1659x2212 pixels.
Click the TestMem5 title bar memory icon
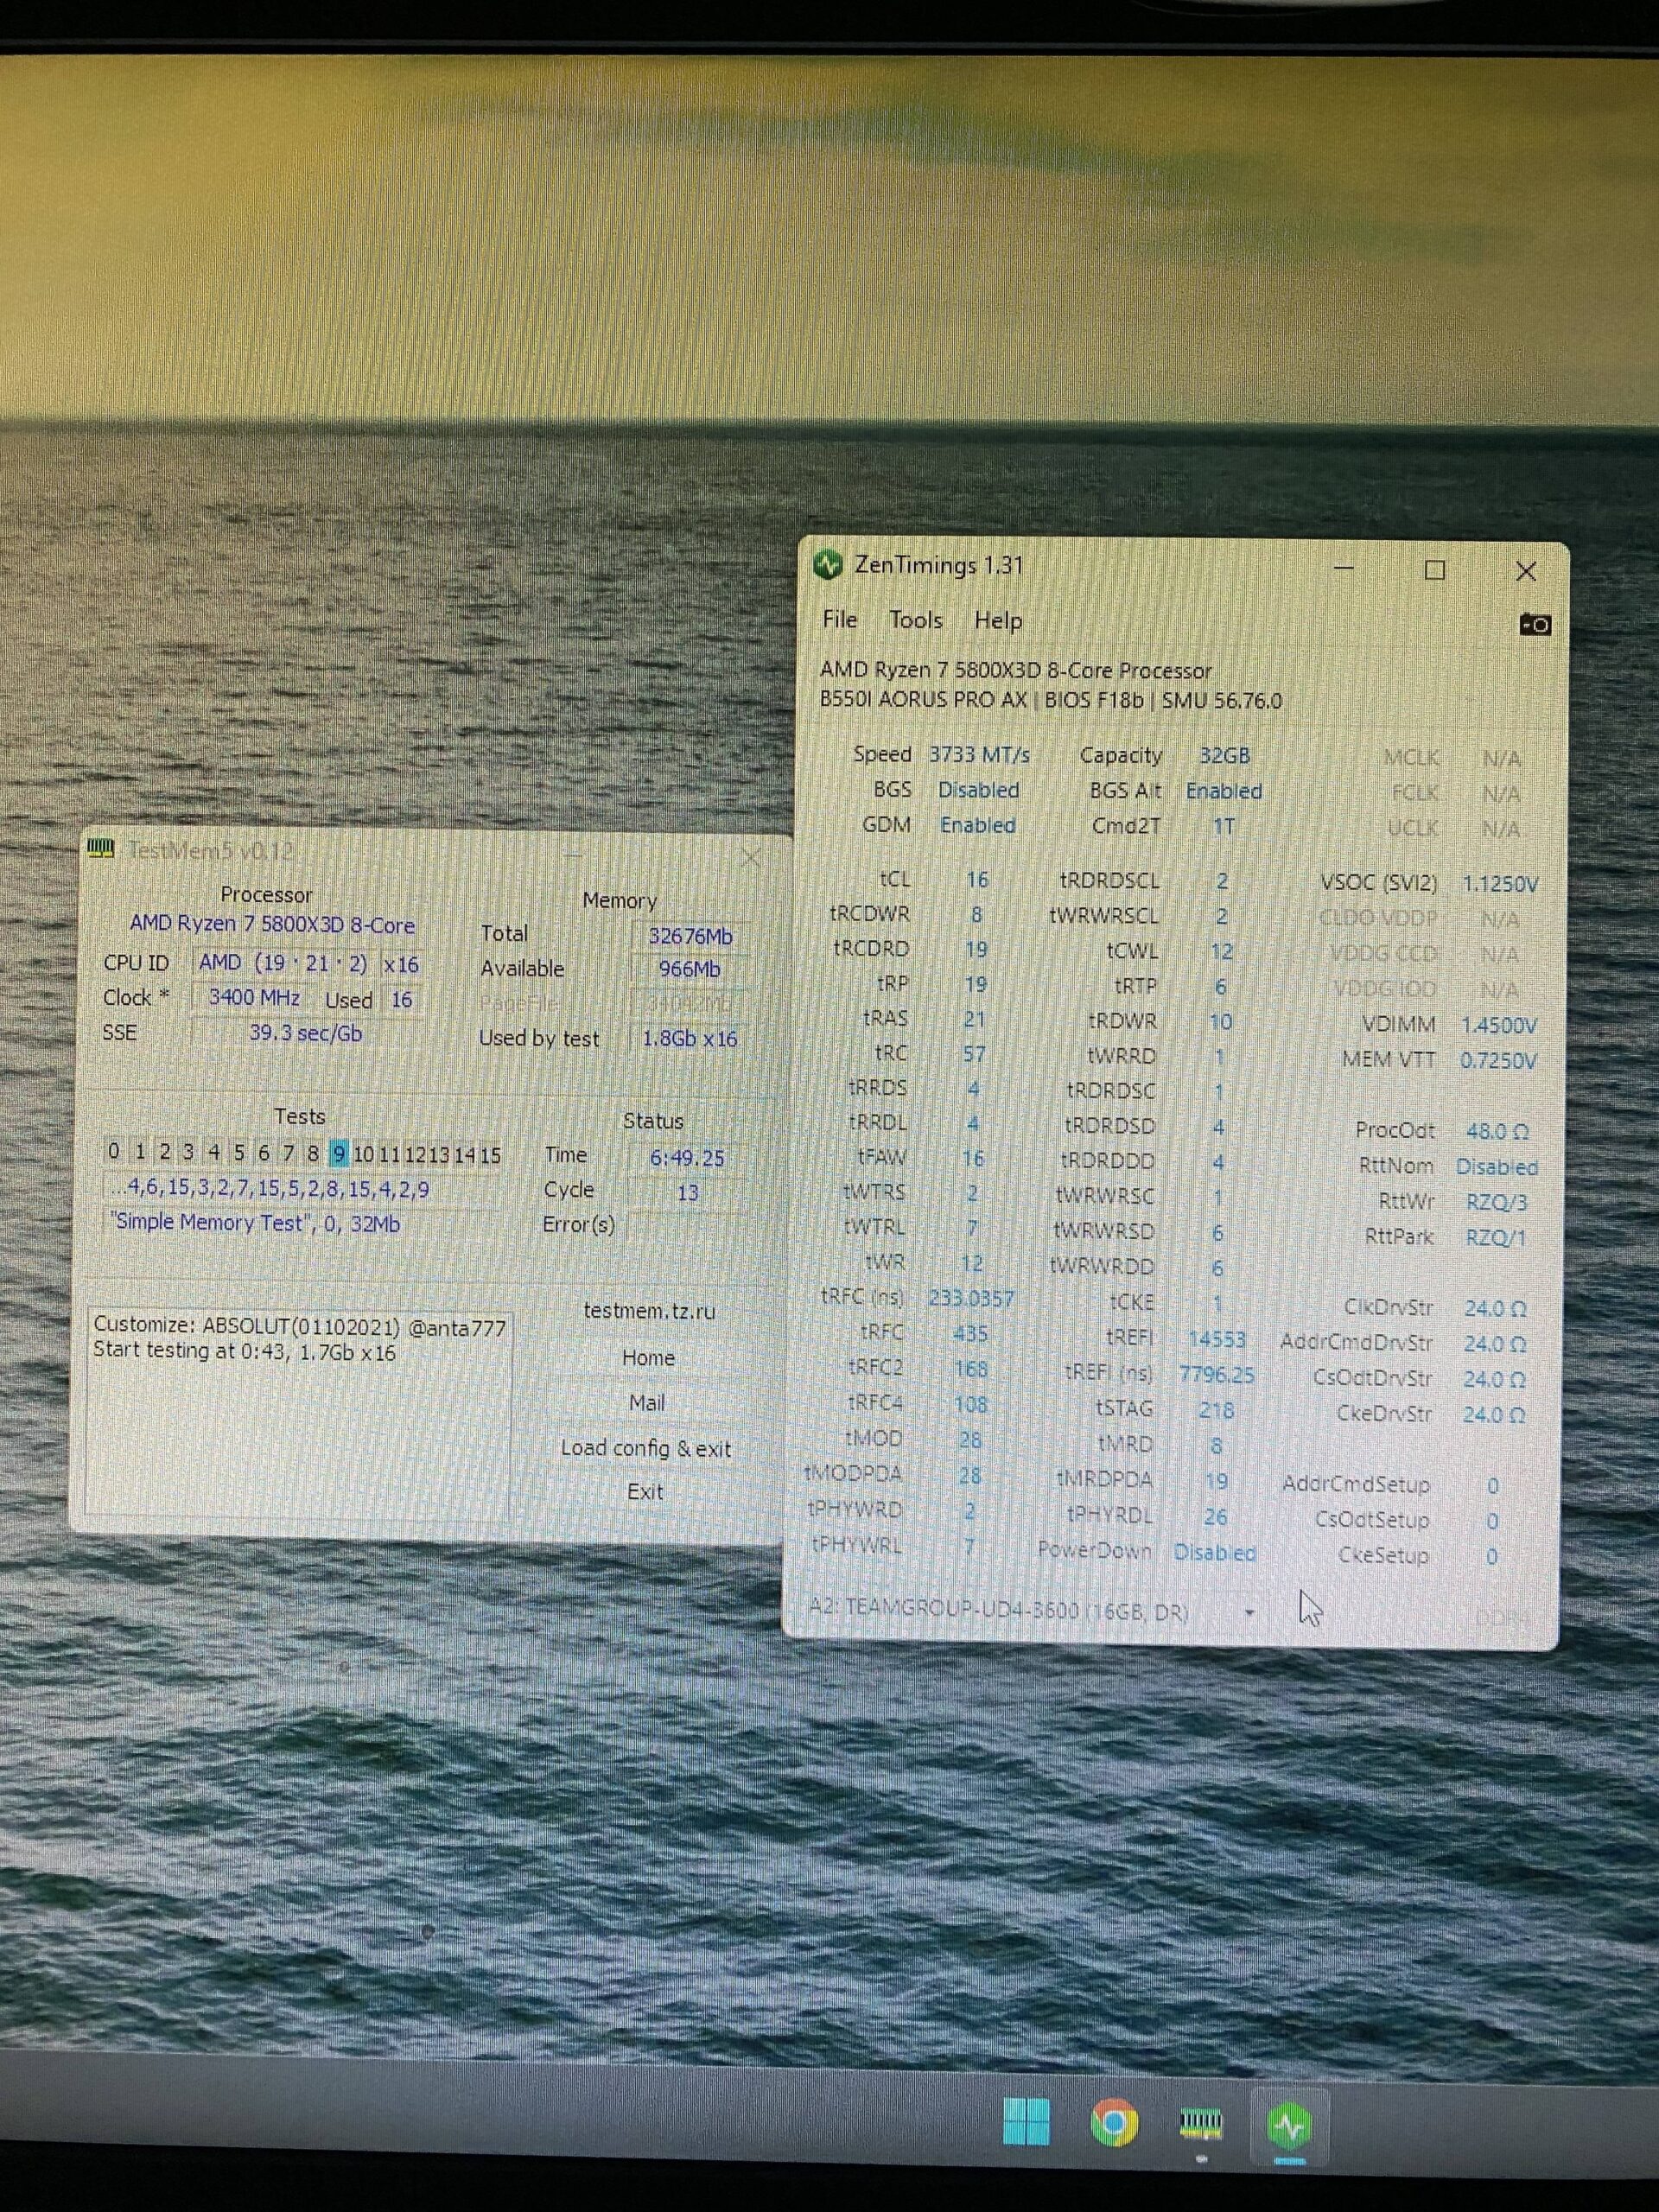point(101,849)
